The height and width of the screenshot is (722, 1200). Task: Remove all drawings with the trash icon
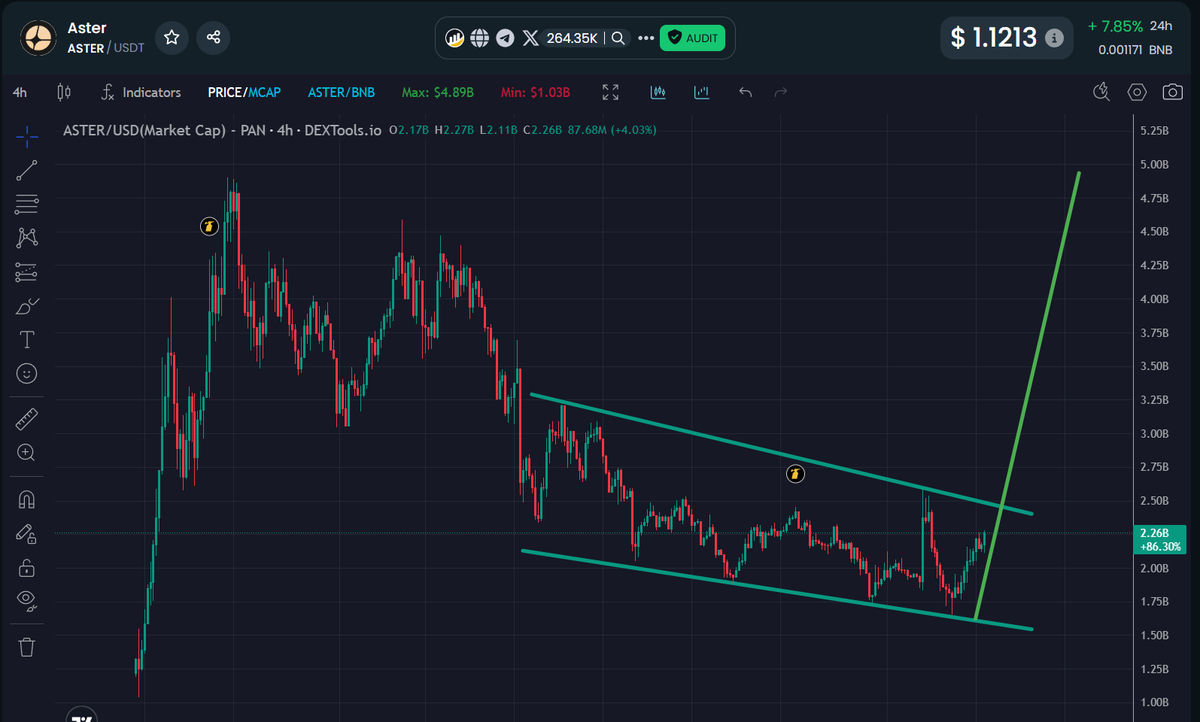(x=26, y=646)
